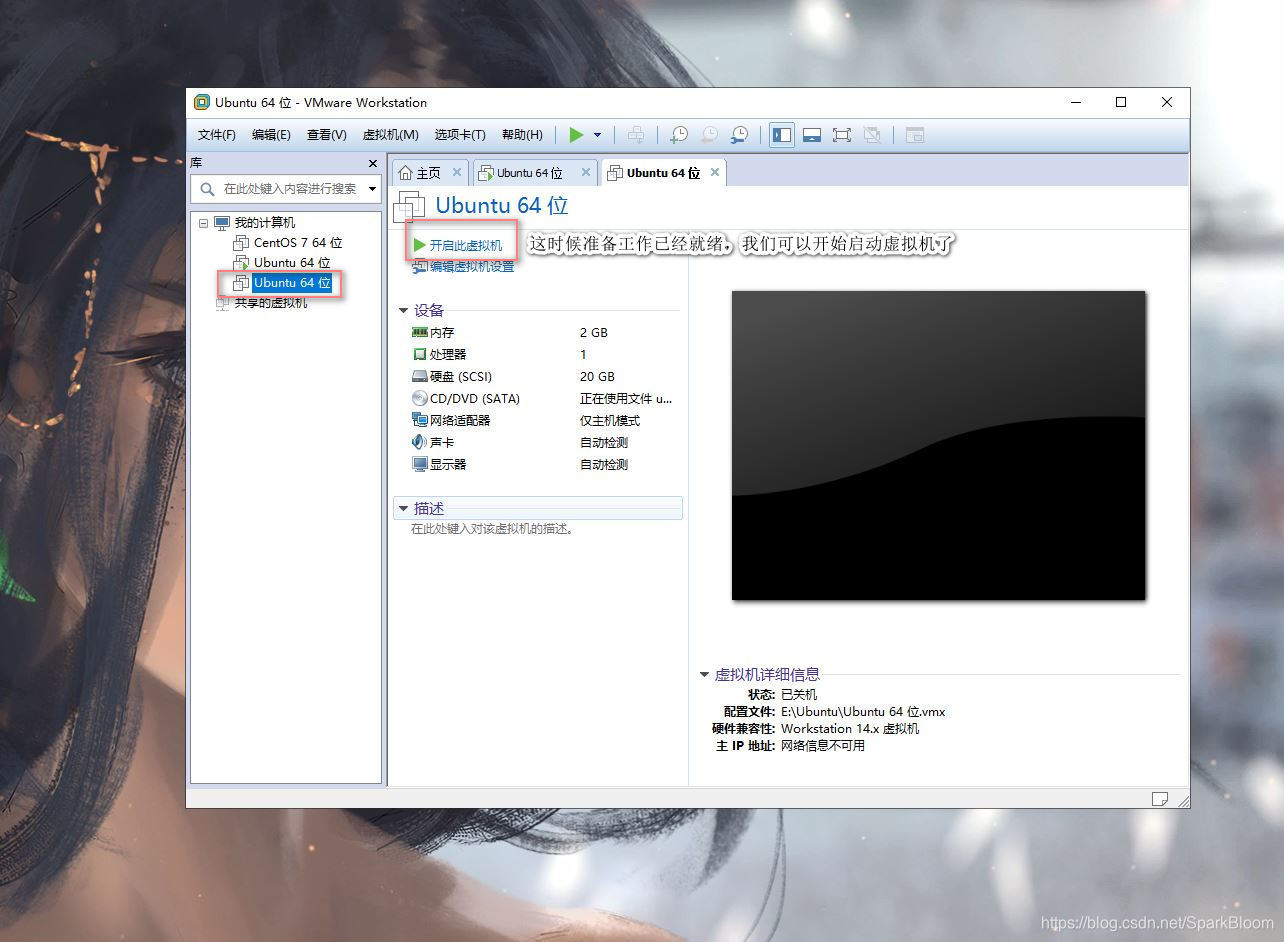Click the Workstation 14.x 虚拟机 compatibility text
The width and height of the screenshot is (1284, 942).
(x=850, y=728)
